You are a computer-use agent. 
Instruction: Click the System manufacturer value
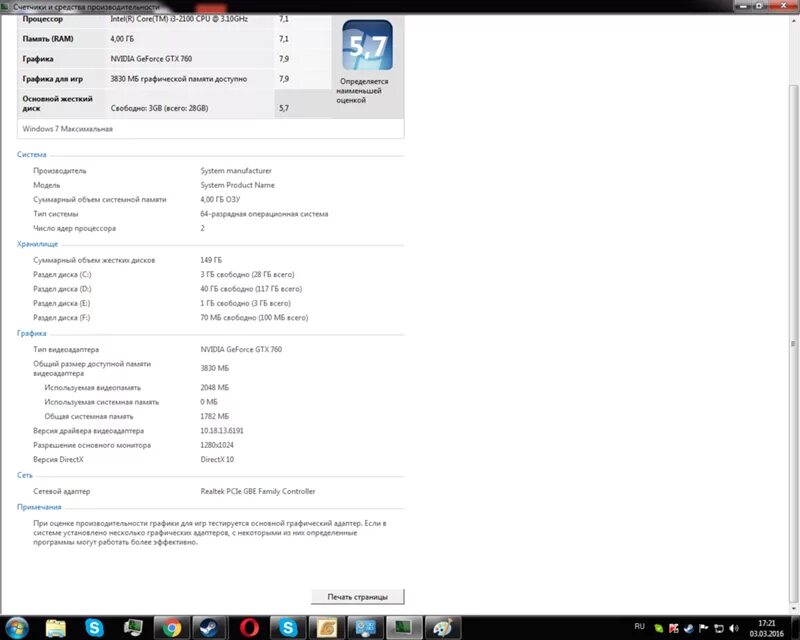tap(236, 170)
